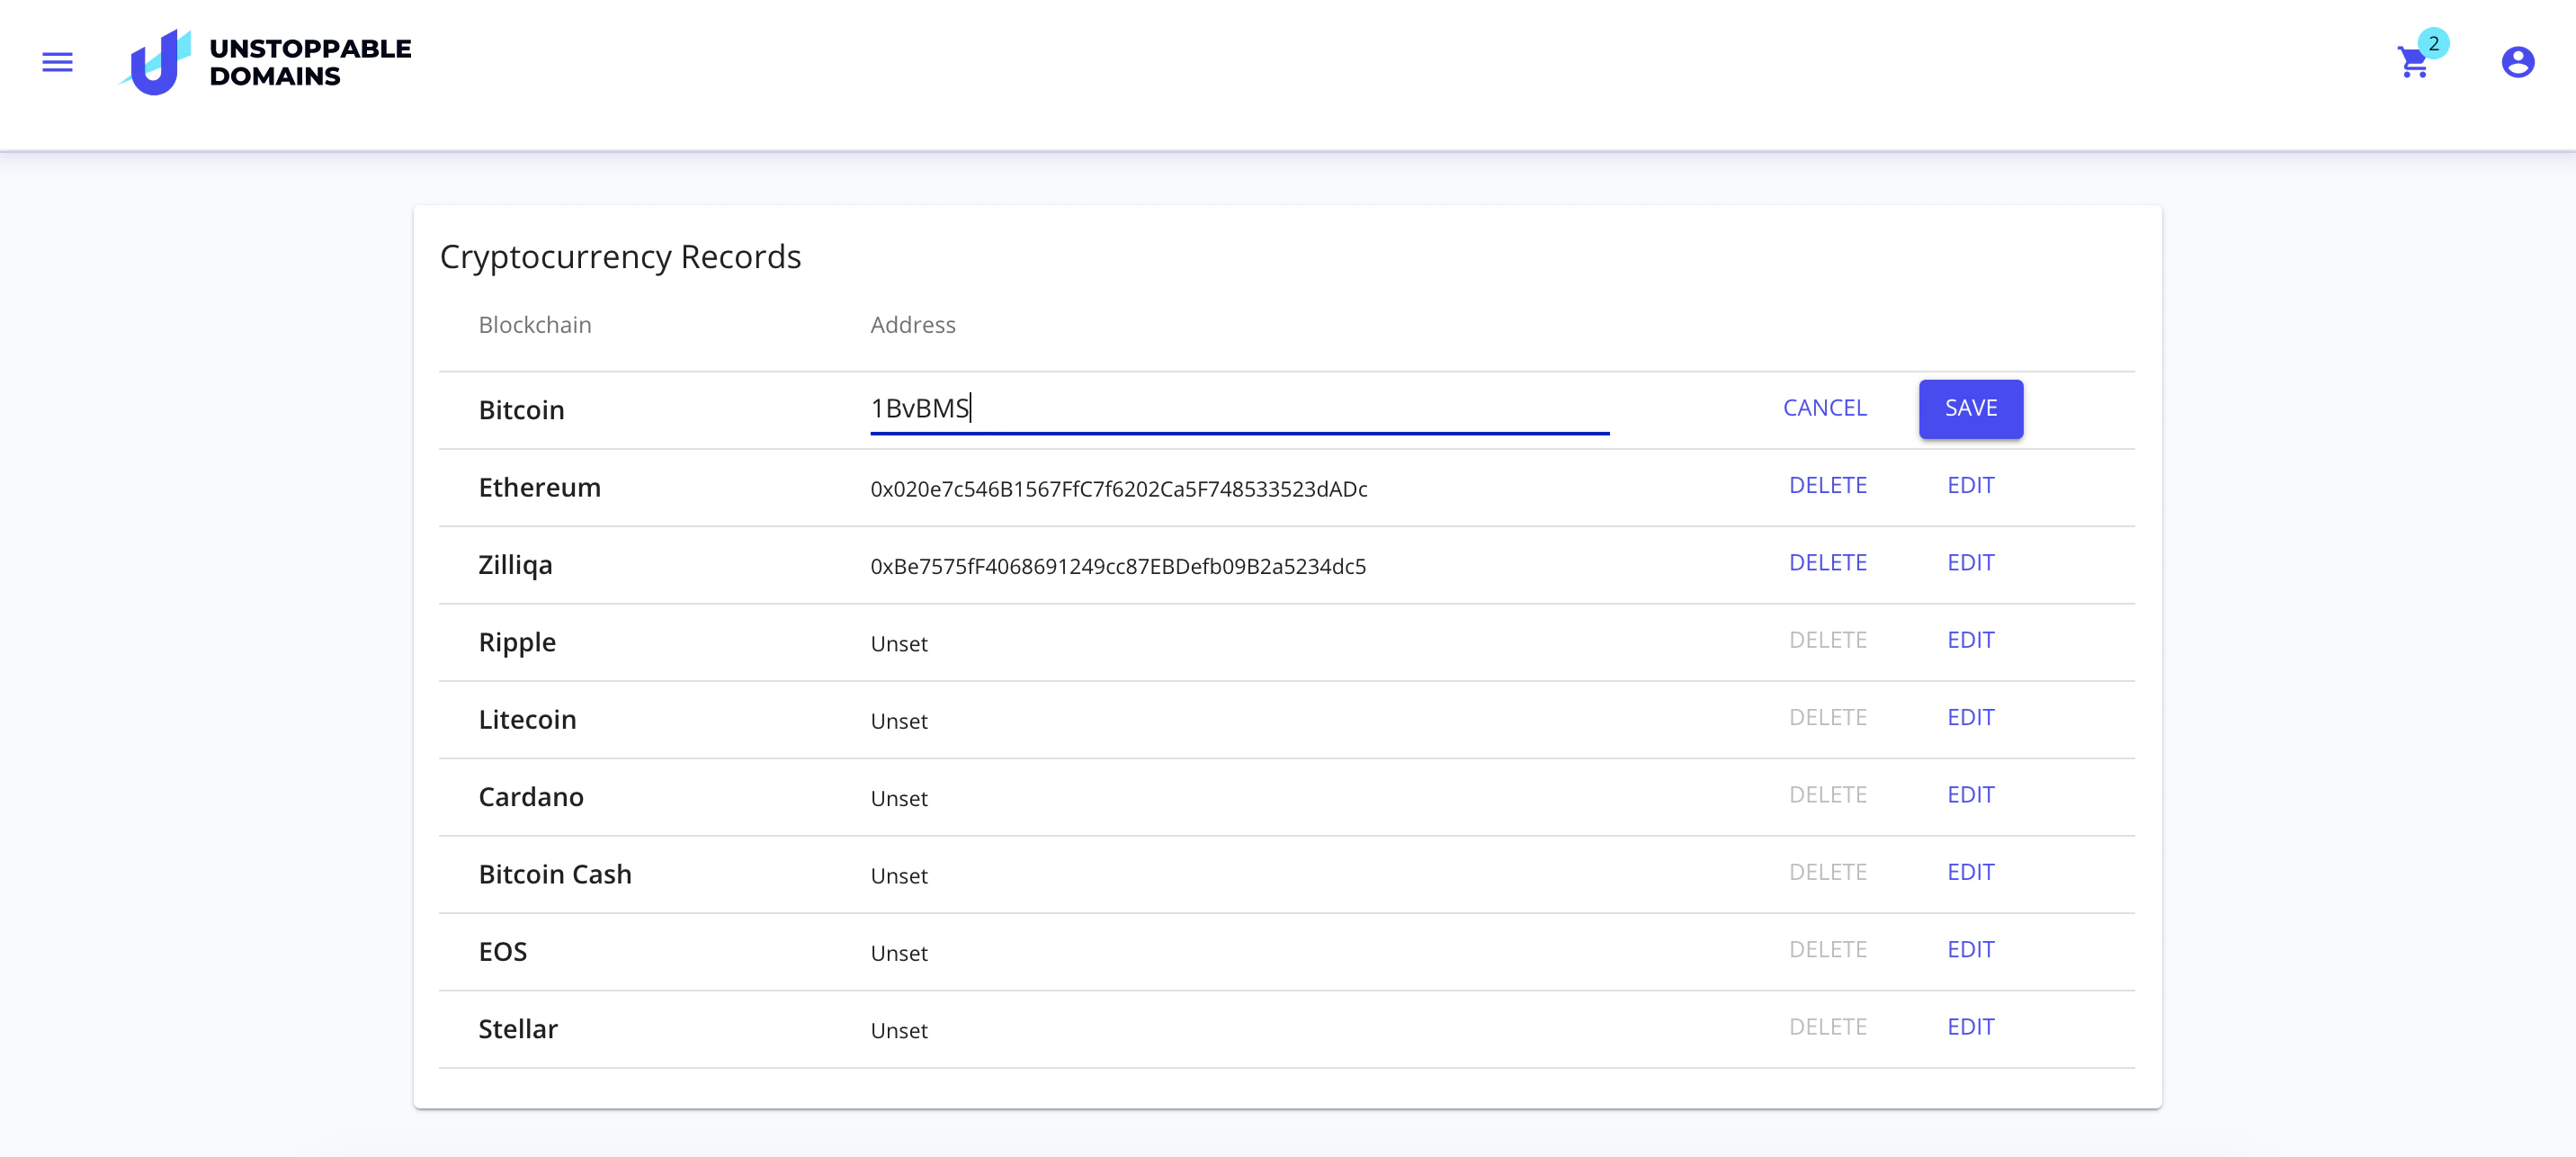Select the Ethereum address 0x020e7c546B...

pyautogui.click(x=1118, y=489)
